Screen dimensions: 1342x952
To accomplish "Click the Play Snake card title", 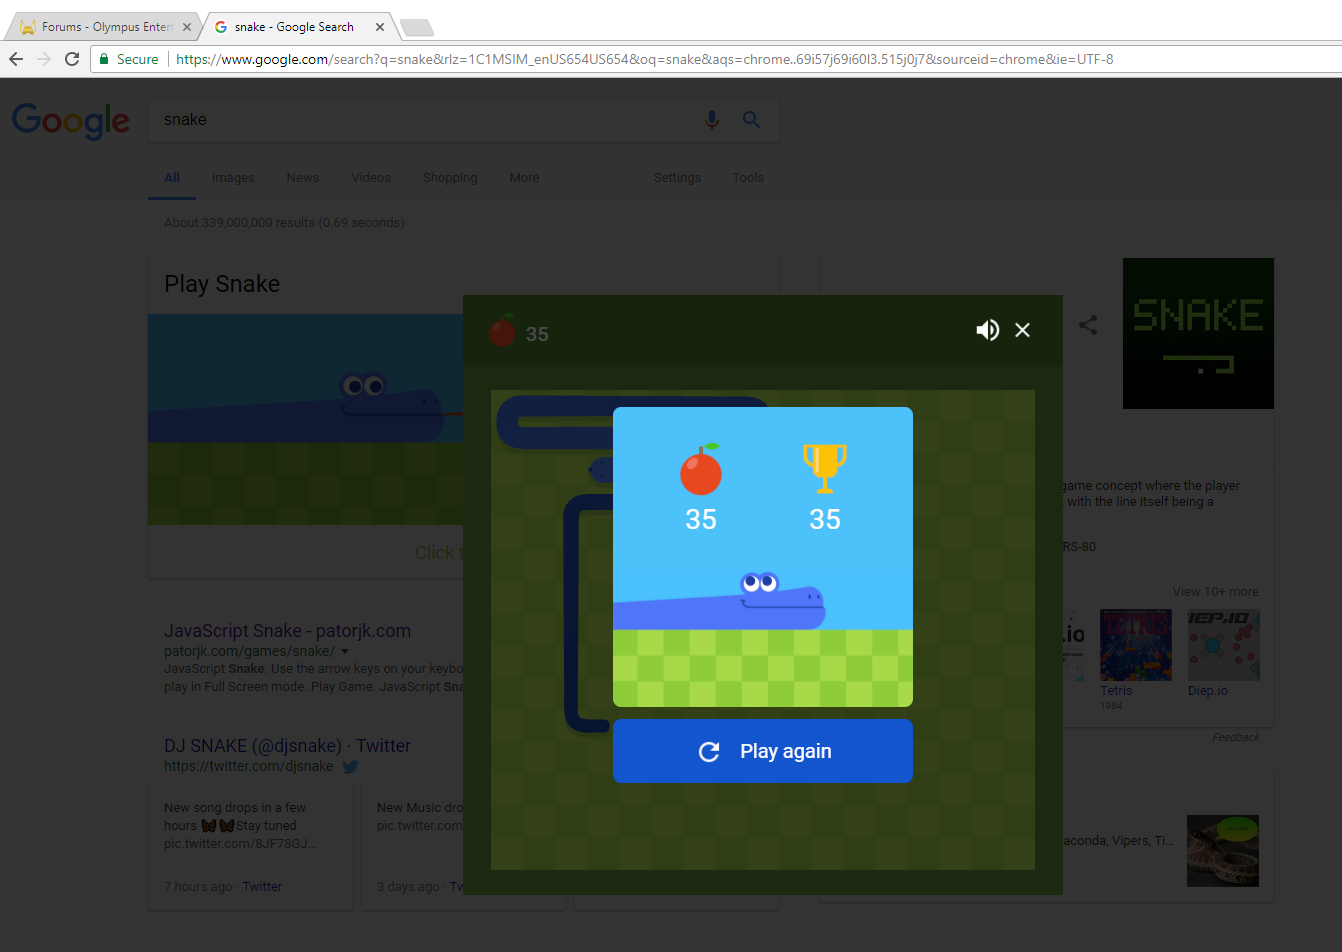I will (x=222, y=284).
